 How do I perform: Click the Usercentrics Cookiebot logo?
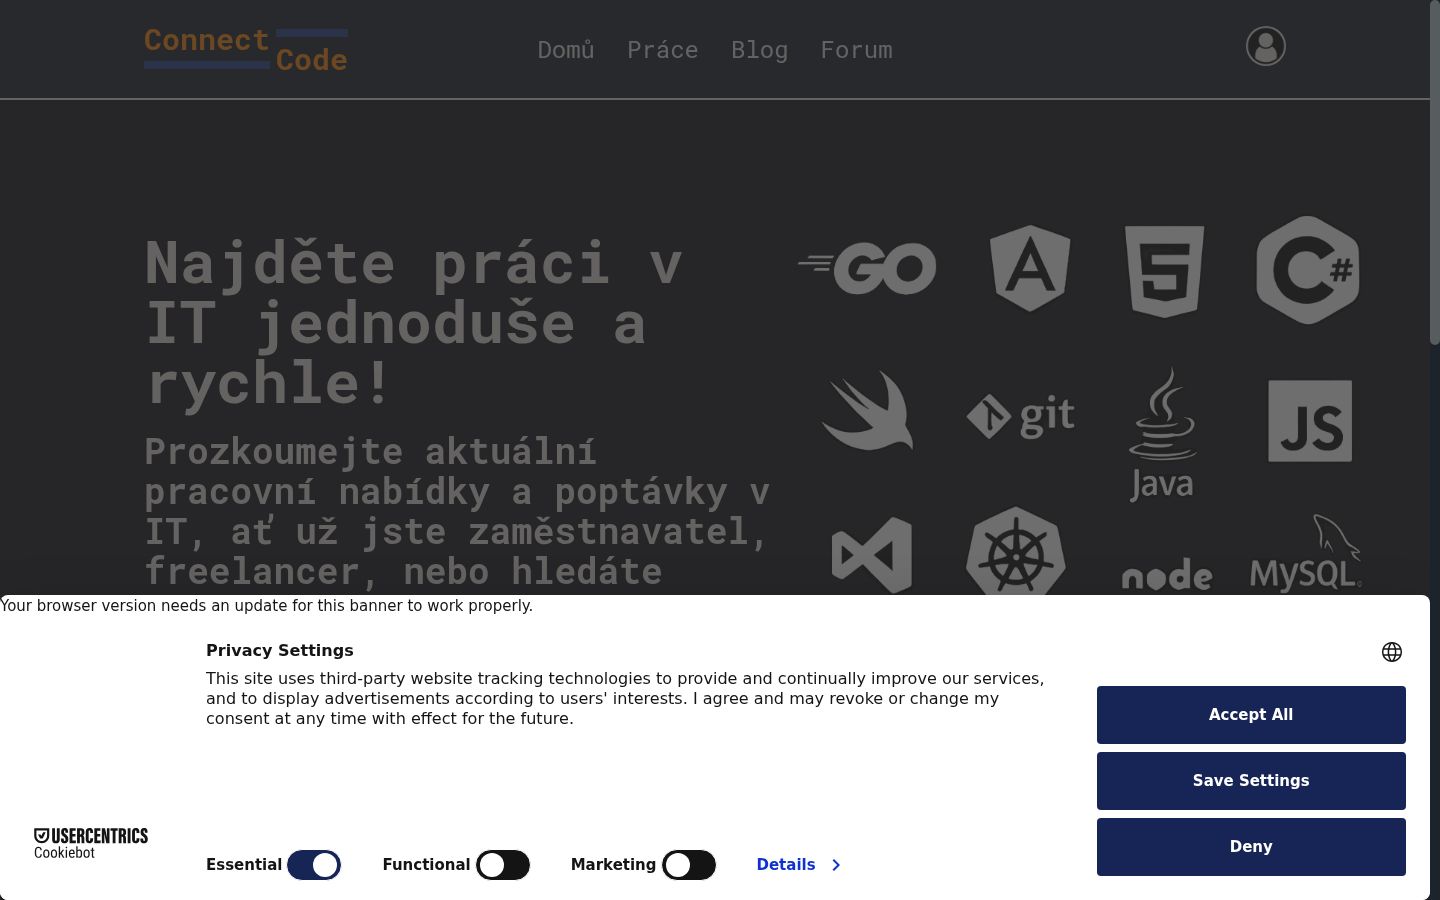click(91, 843)
